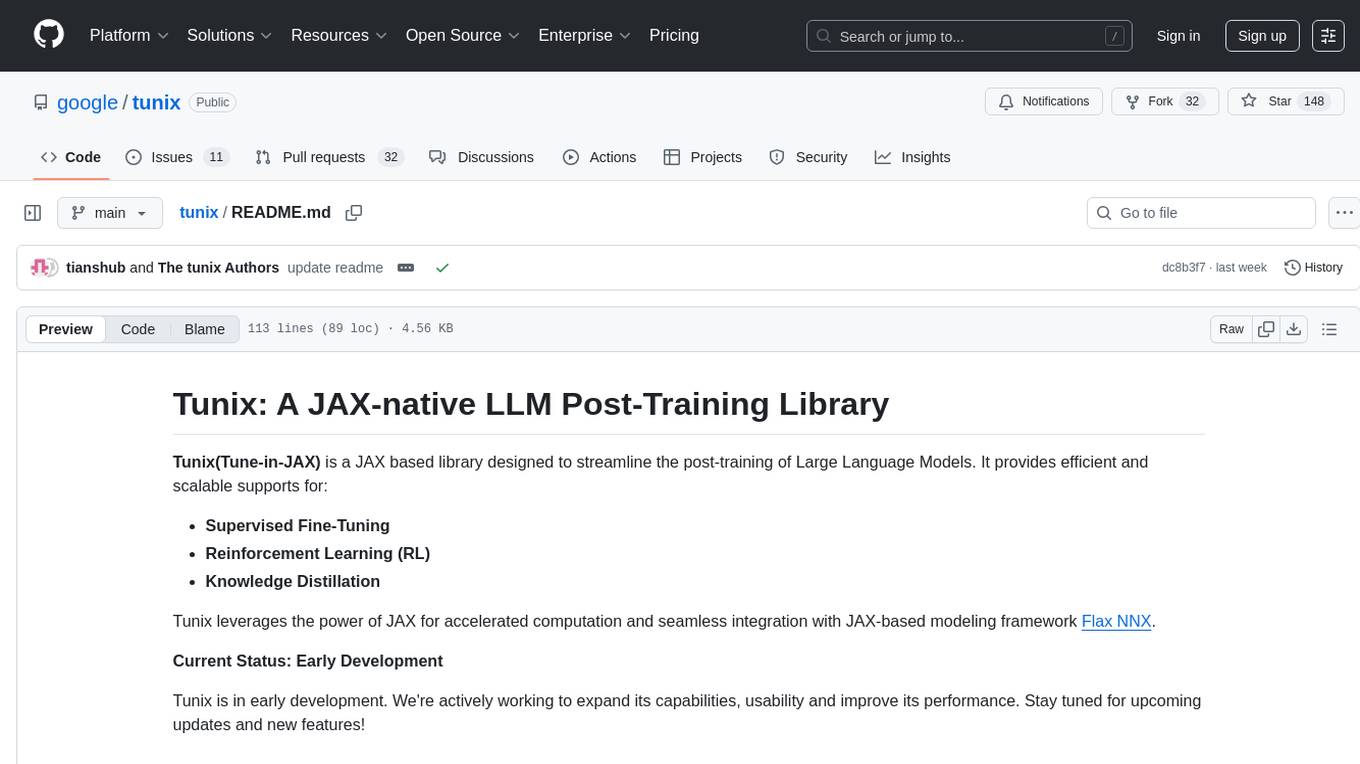Open commit dc8b3f7 link
The width and height of the screenshot is (1360, 764).
(1184, 268)
